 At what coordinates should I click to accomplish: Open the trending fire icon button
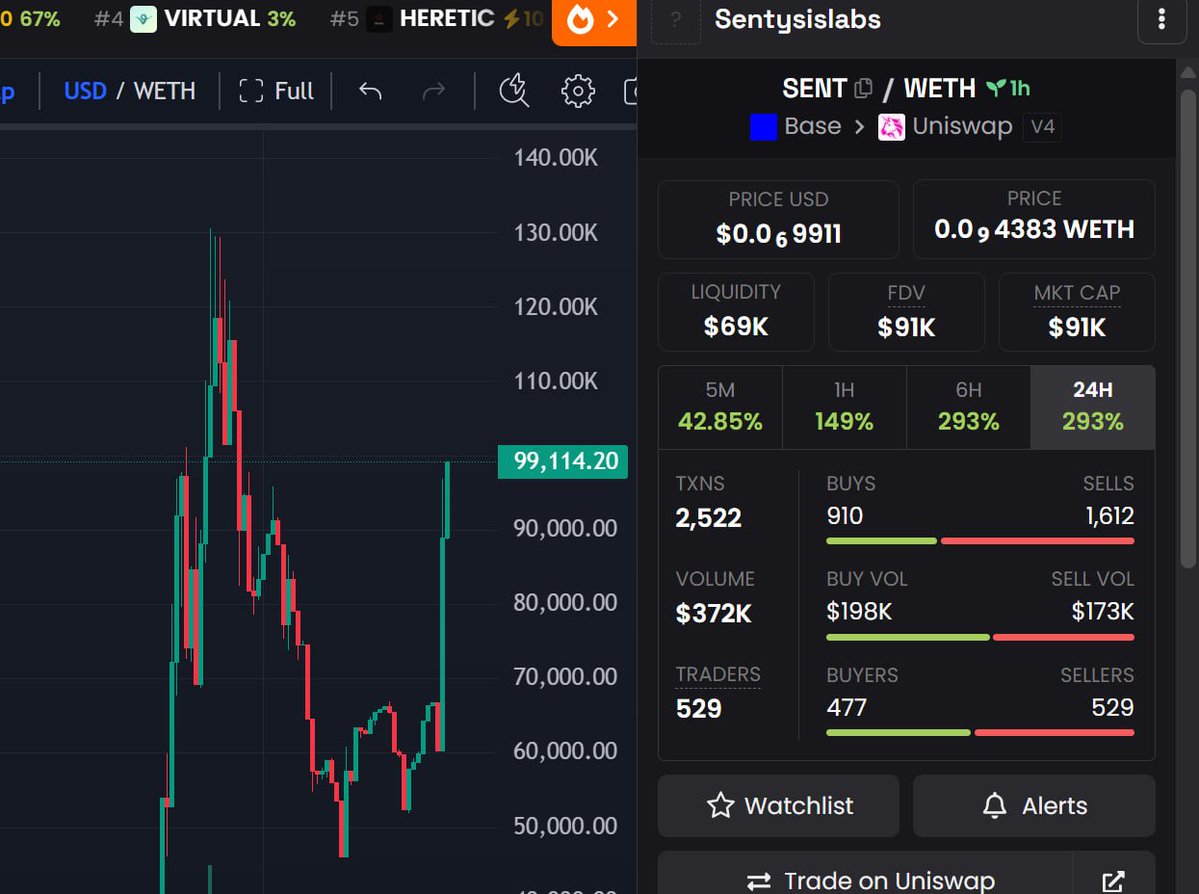(x=594, y=21)
